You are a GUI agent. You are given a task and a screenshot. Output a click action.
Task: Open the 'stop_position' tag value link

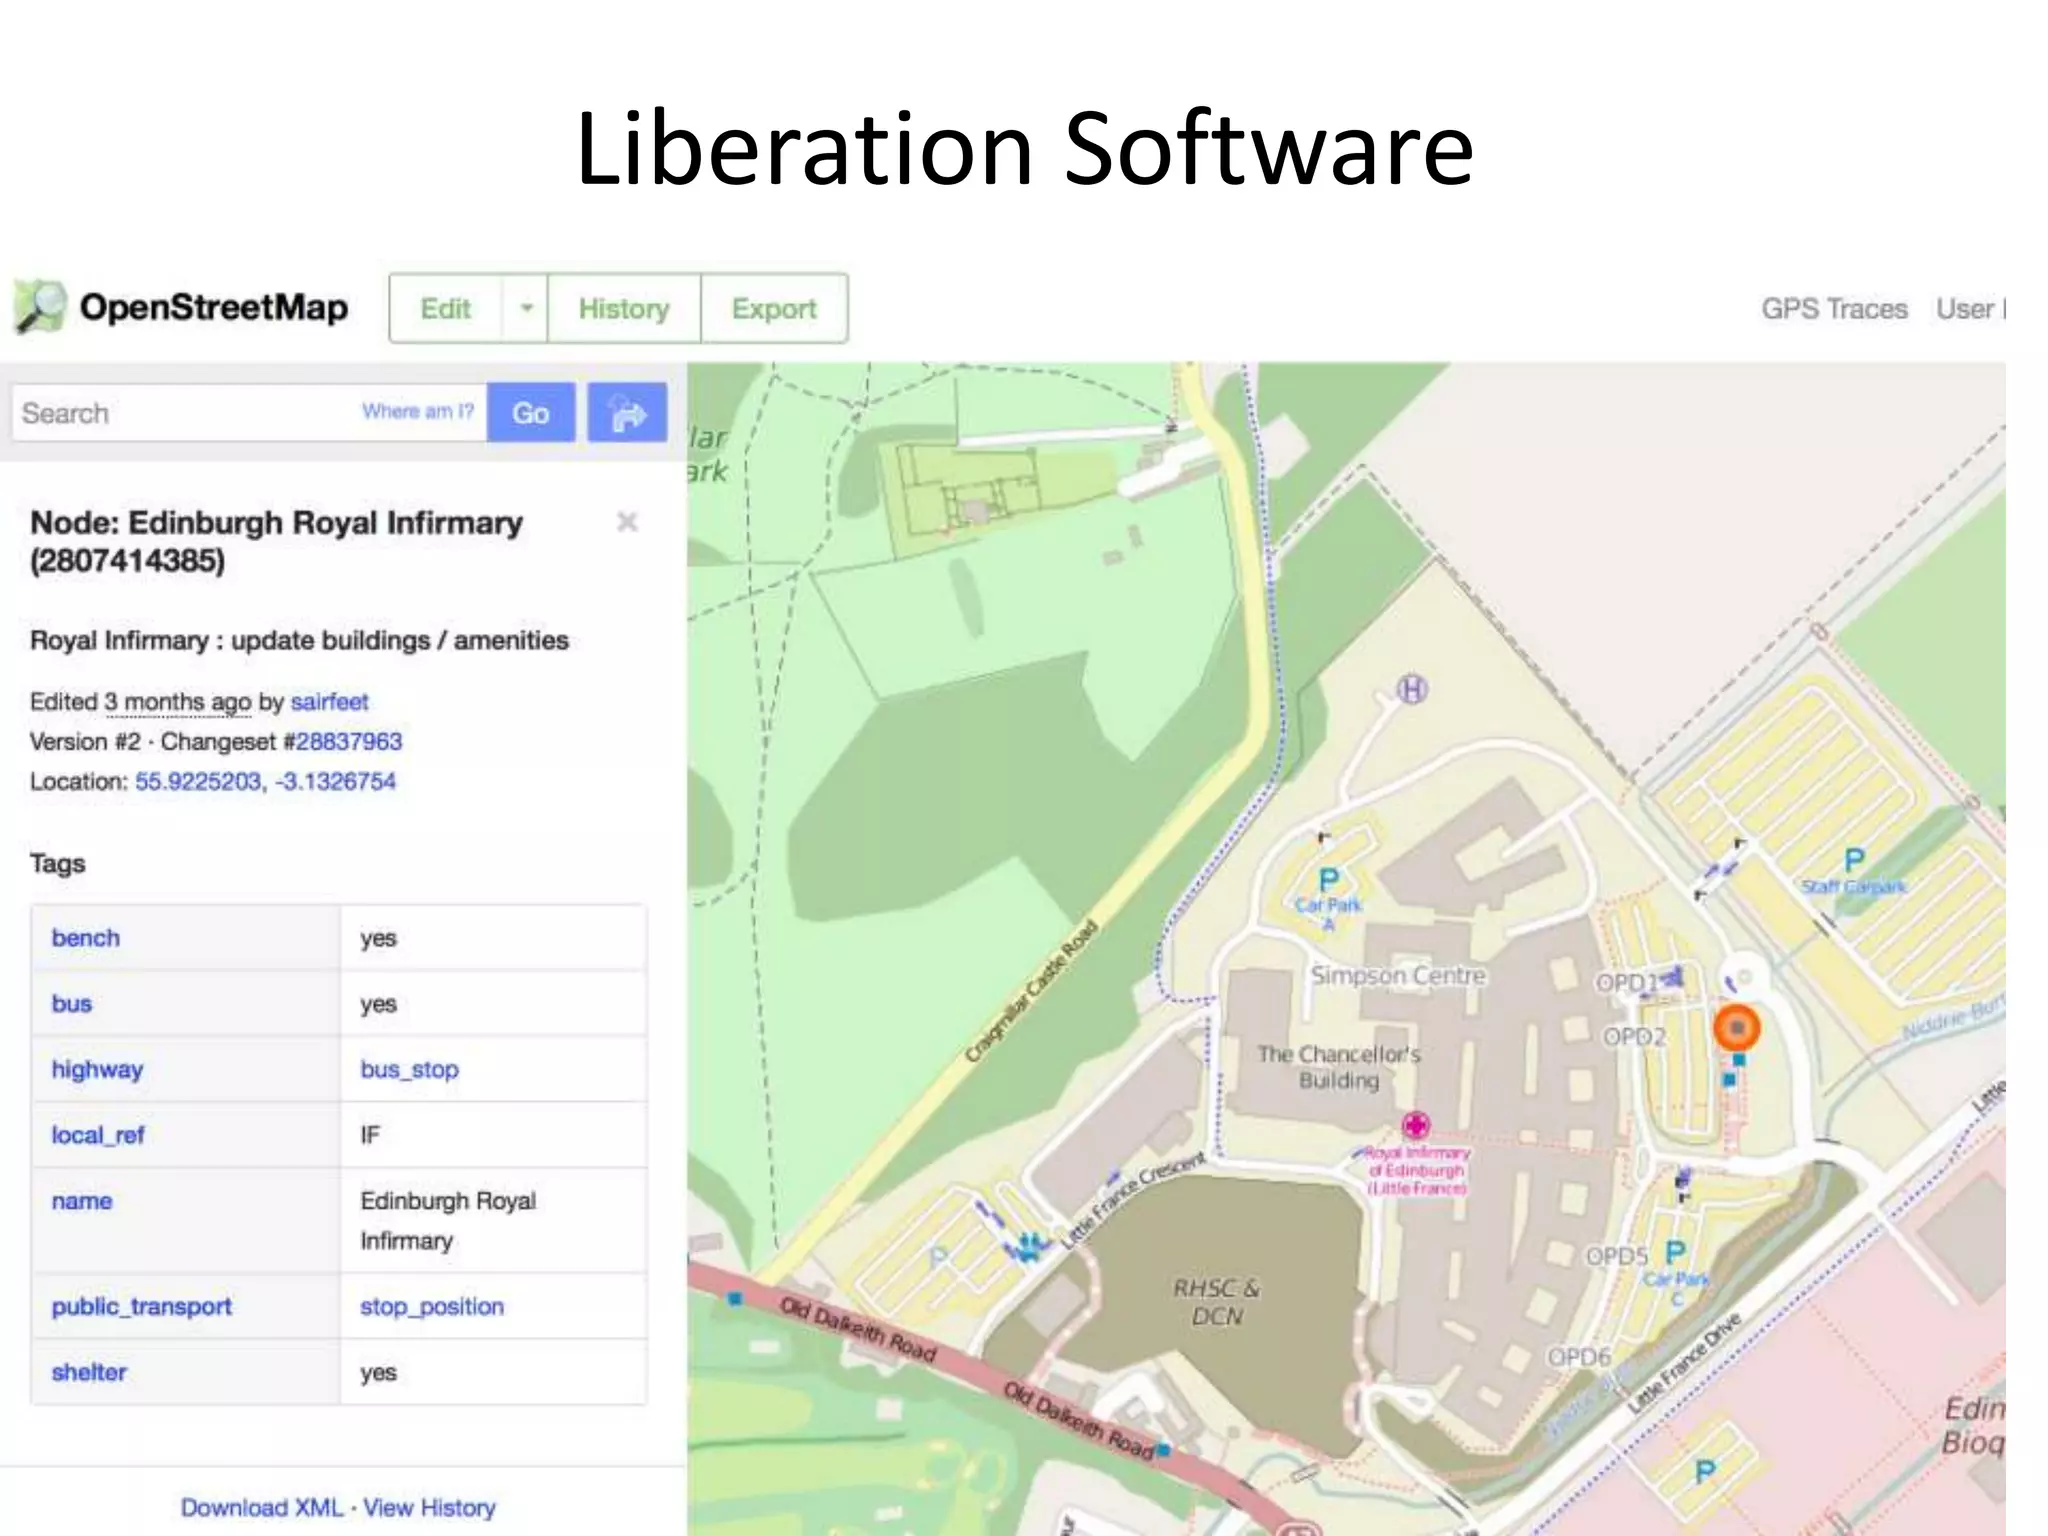pos(432,1306)
